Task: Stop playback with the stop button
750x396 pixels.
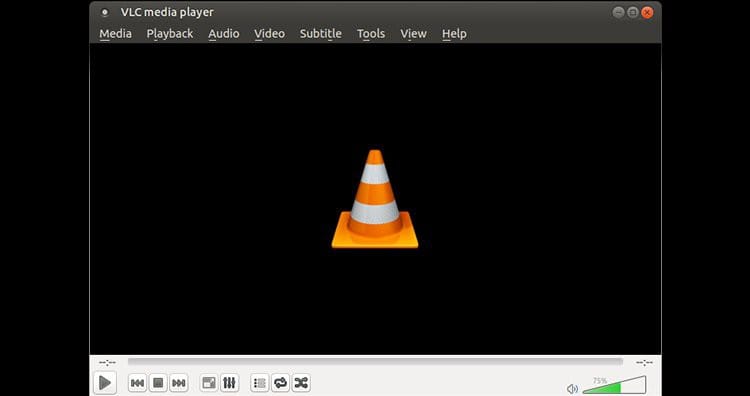Action: click(158, 383)
